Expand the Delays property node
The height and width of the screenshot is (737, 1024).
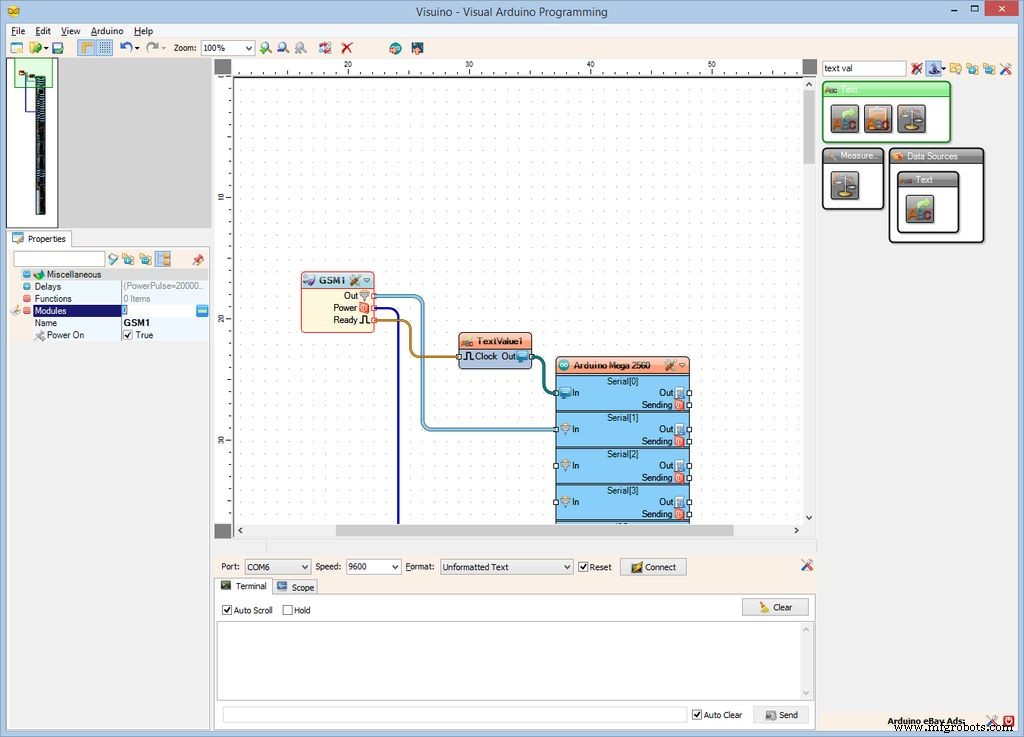pos(27,286)
